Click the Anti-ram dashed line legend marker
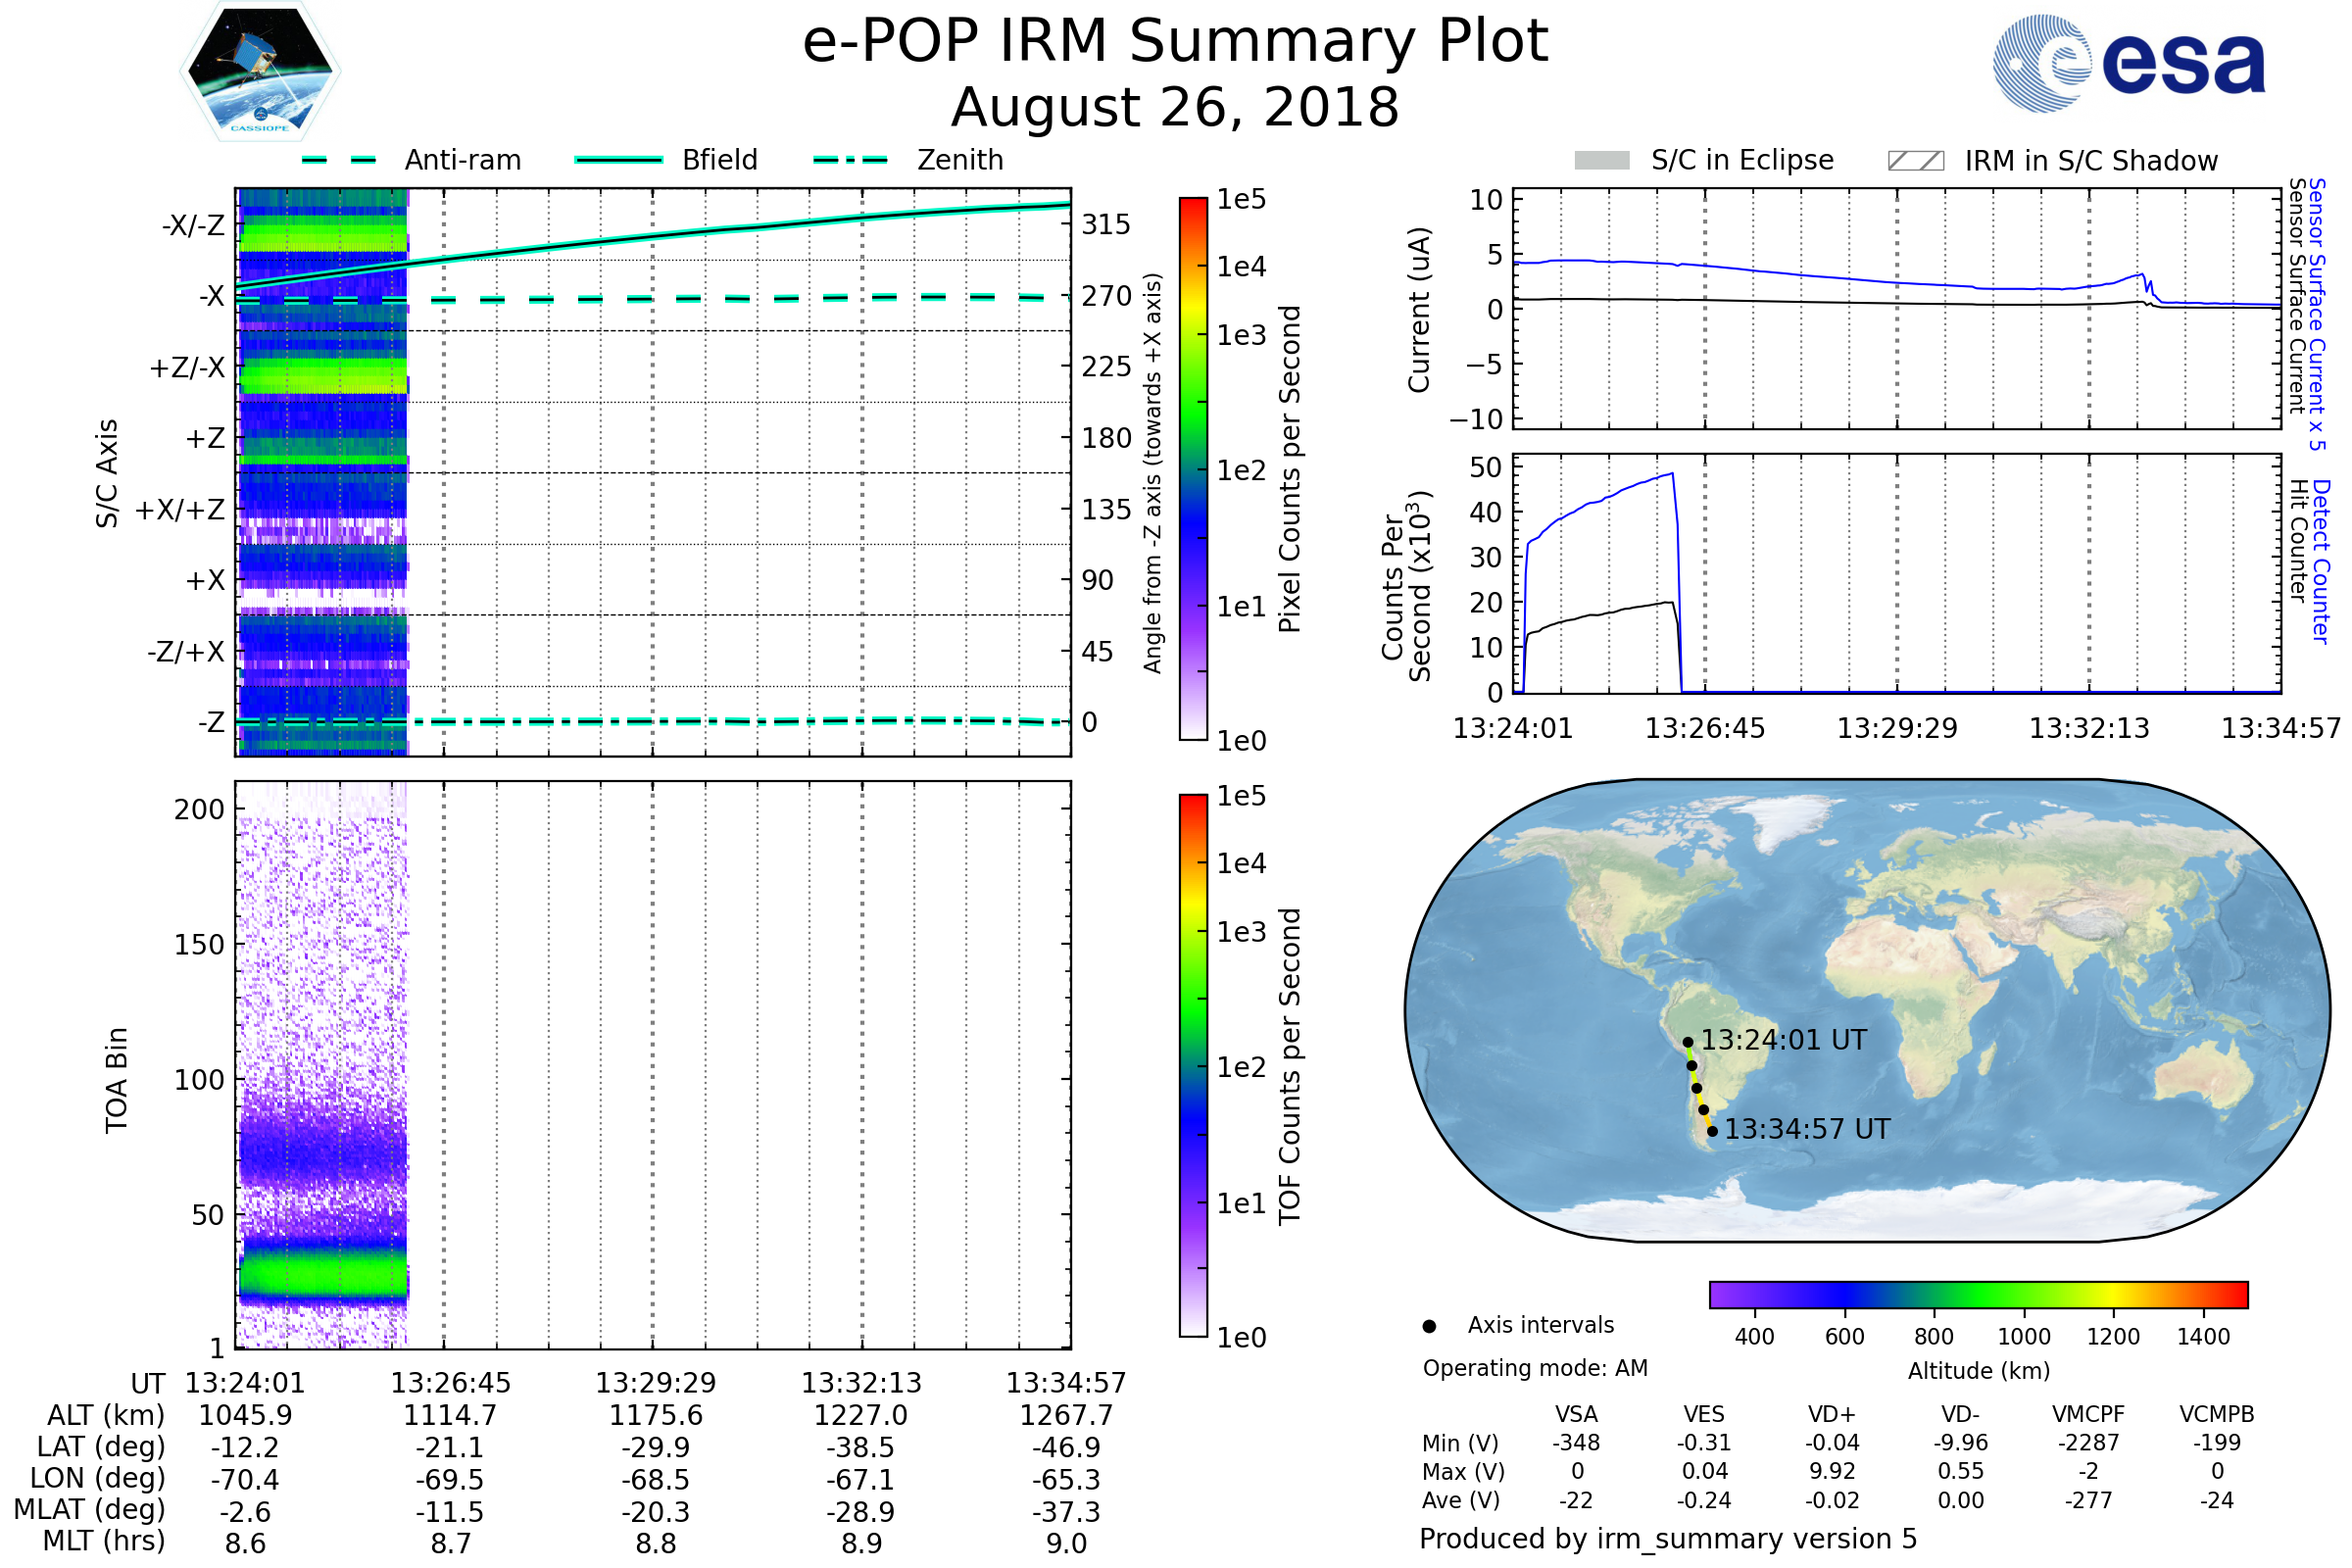Image resolution: width=2352 pixels, height=1568 pixels. [339, 160]
